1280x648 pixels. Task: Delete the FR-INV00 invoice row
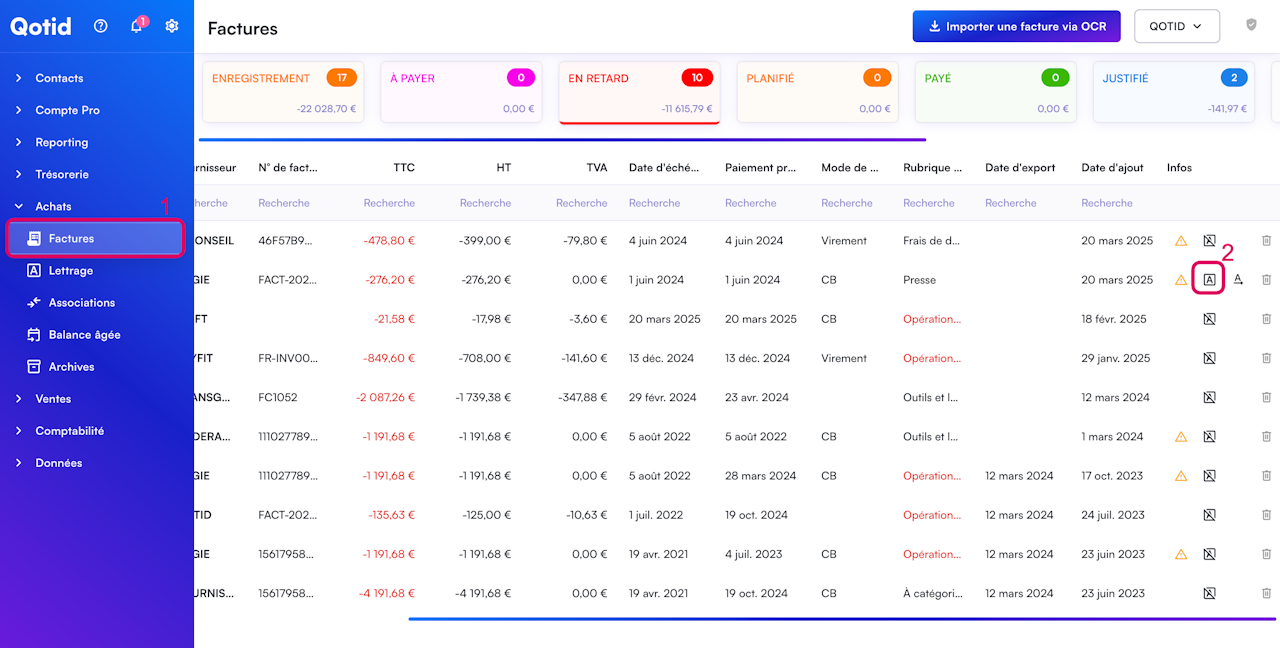[1266, 358]
